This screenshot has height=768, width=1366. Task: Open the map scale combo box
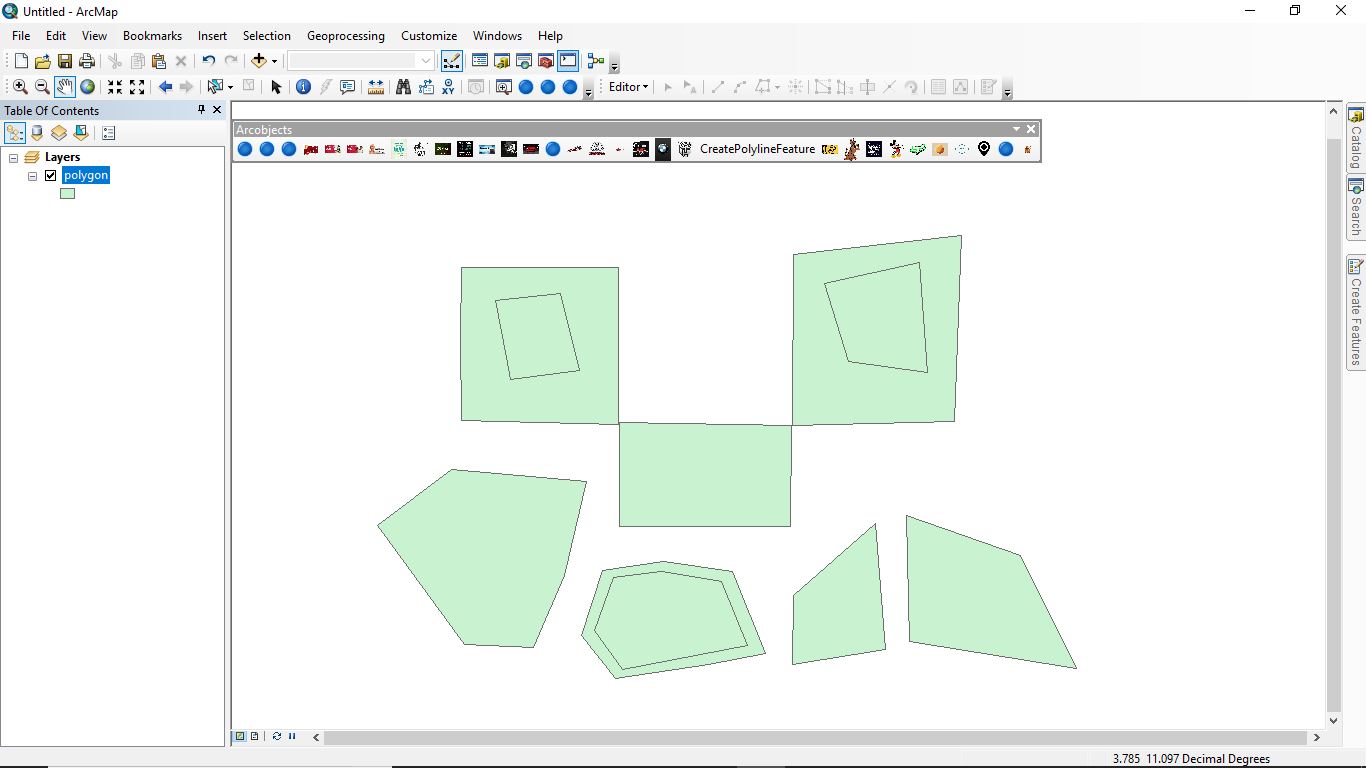click(361, 61)
